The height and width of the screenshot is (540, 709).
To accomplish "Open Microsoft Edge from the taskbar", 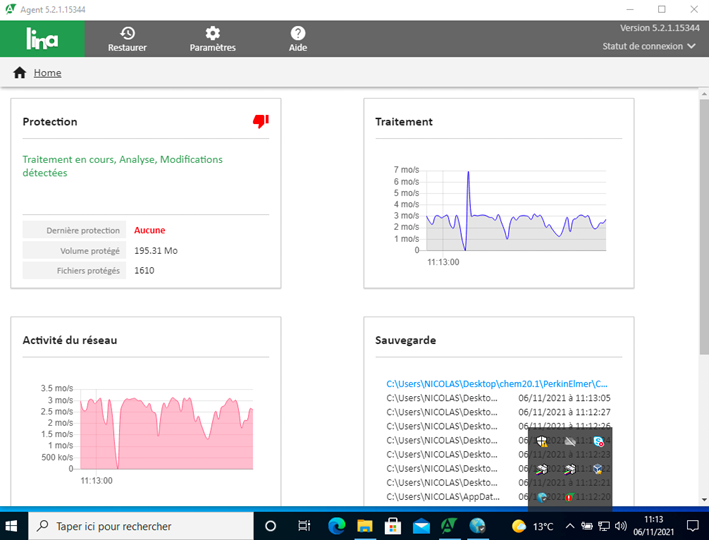I will (x=336, y=526).
